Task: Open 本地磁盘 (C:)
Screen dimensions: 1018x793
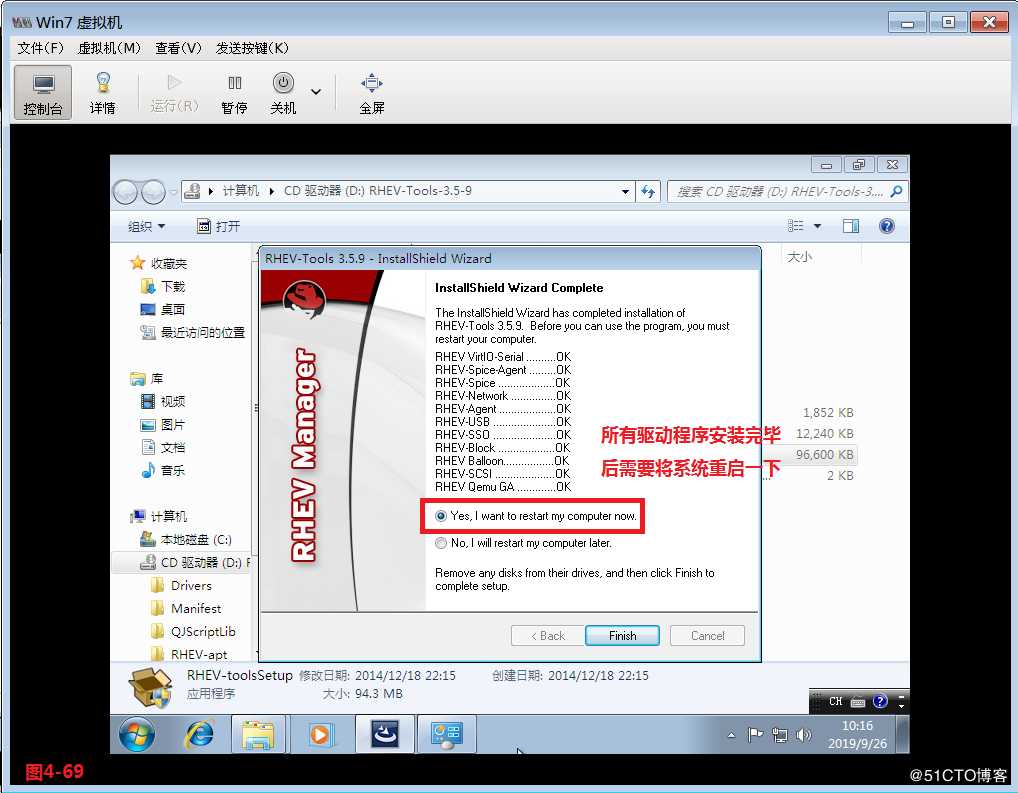Action: [x=186, y=540]
